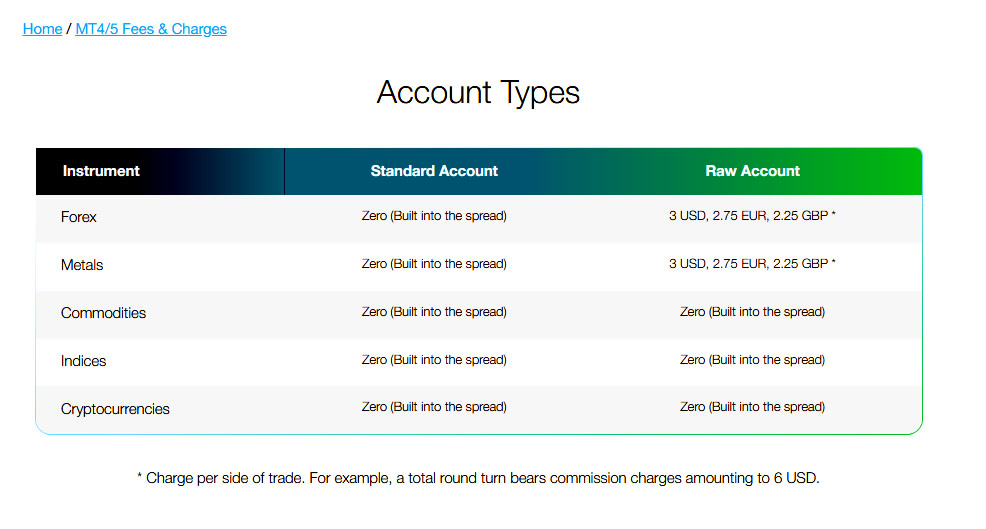
Task: Click the Commodities instrument row label
Action: (103, 313)
